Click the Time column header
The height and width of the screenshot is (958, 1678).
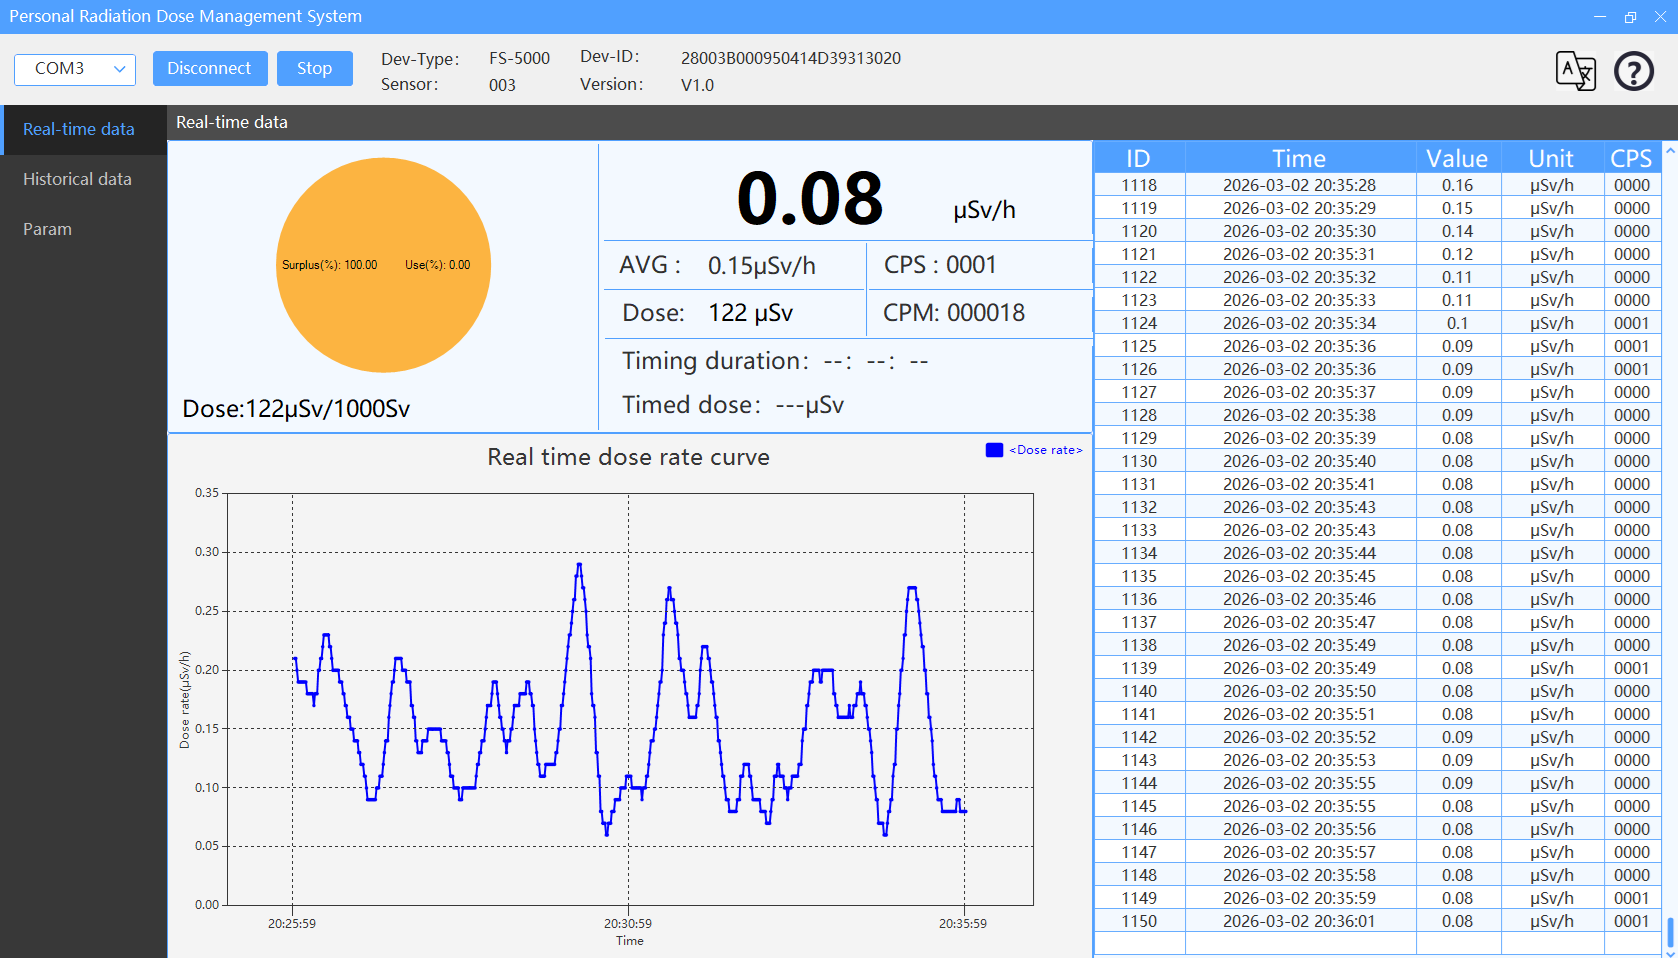point(1299,158)
